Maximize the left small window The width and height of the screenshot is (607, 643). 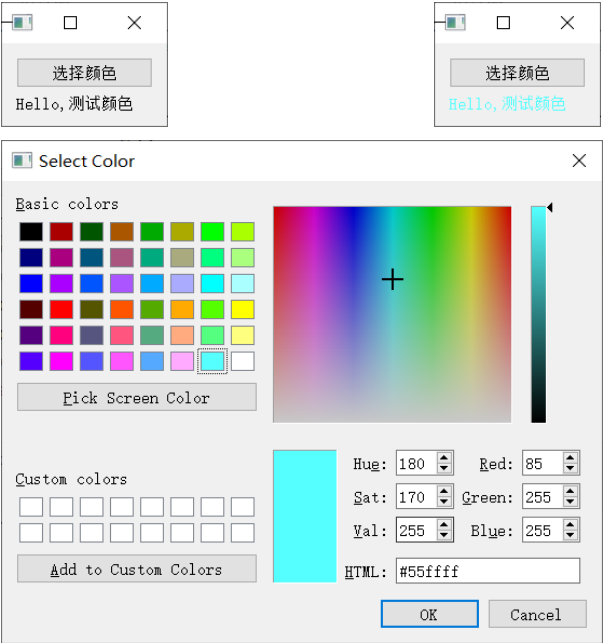(x=71, y=23)
